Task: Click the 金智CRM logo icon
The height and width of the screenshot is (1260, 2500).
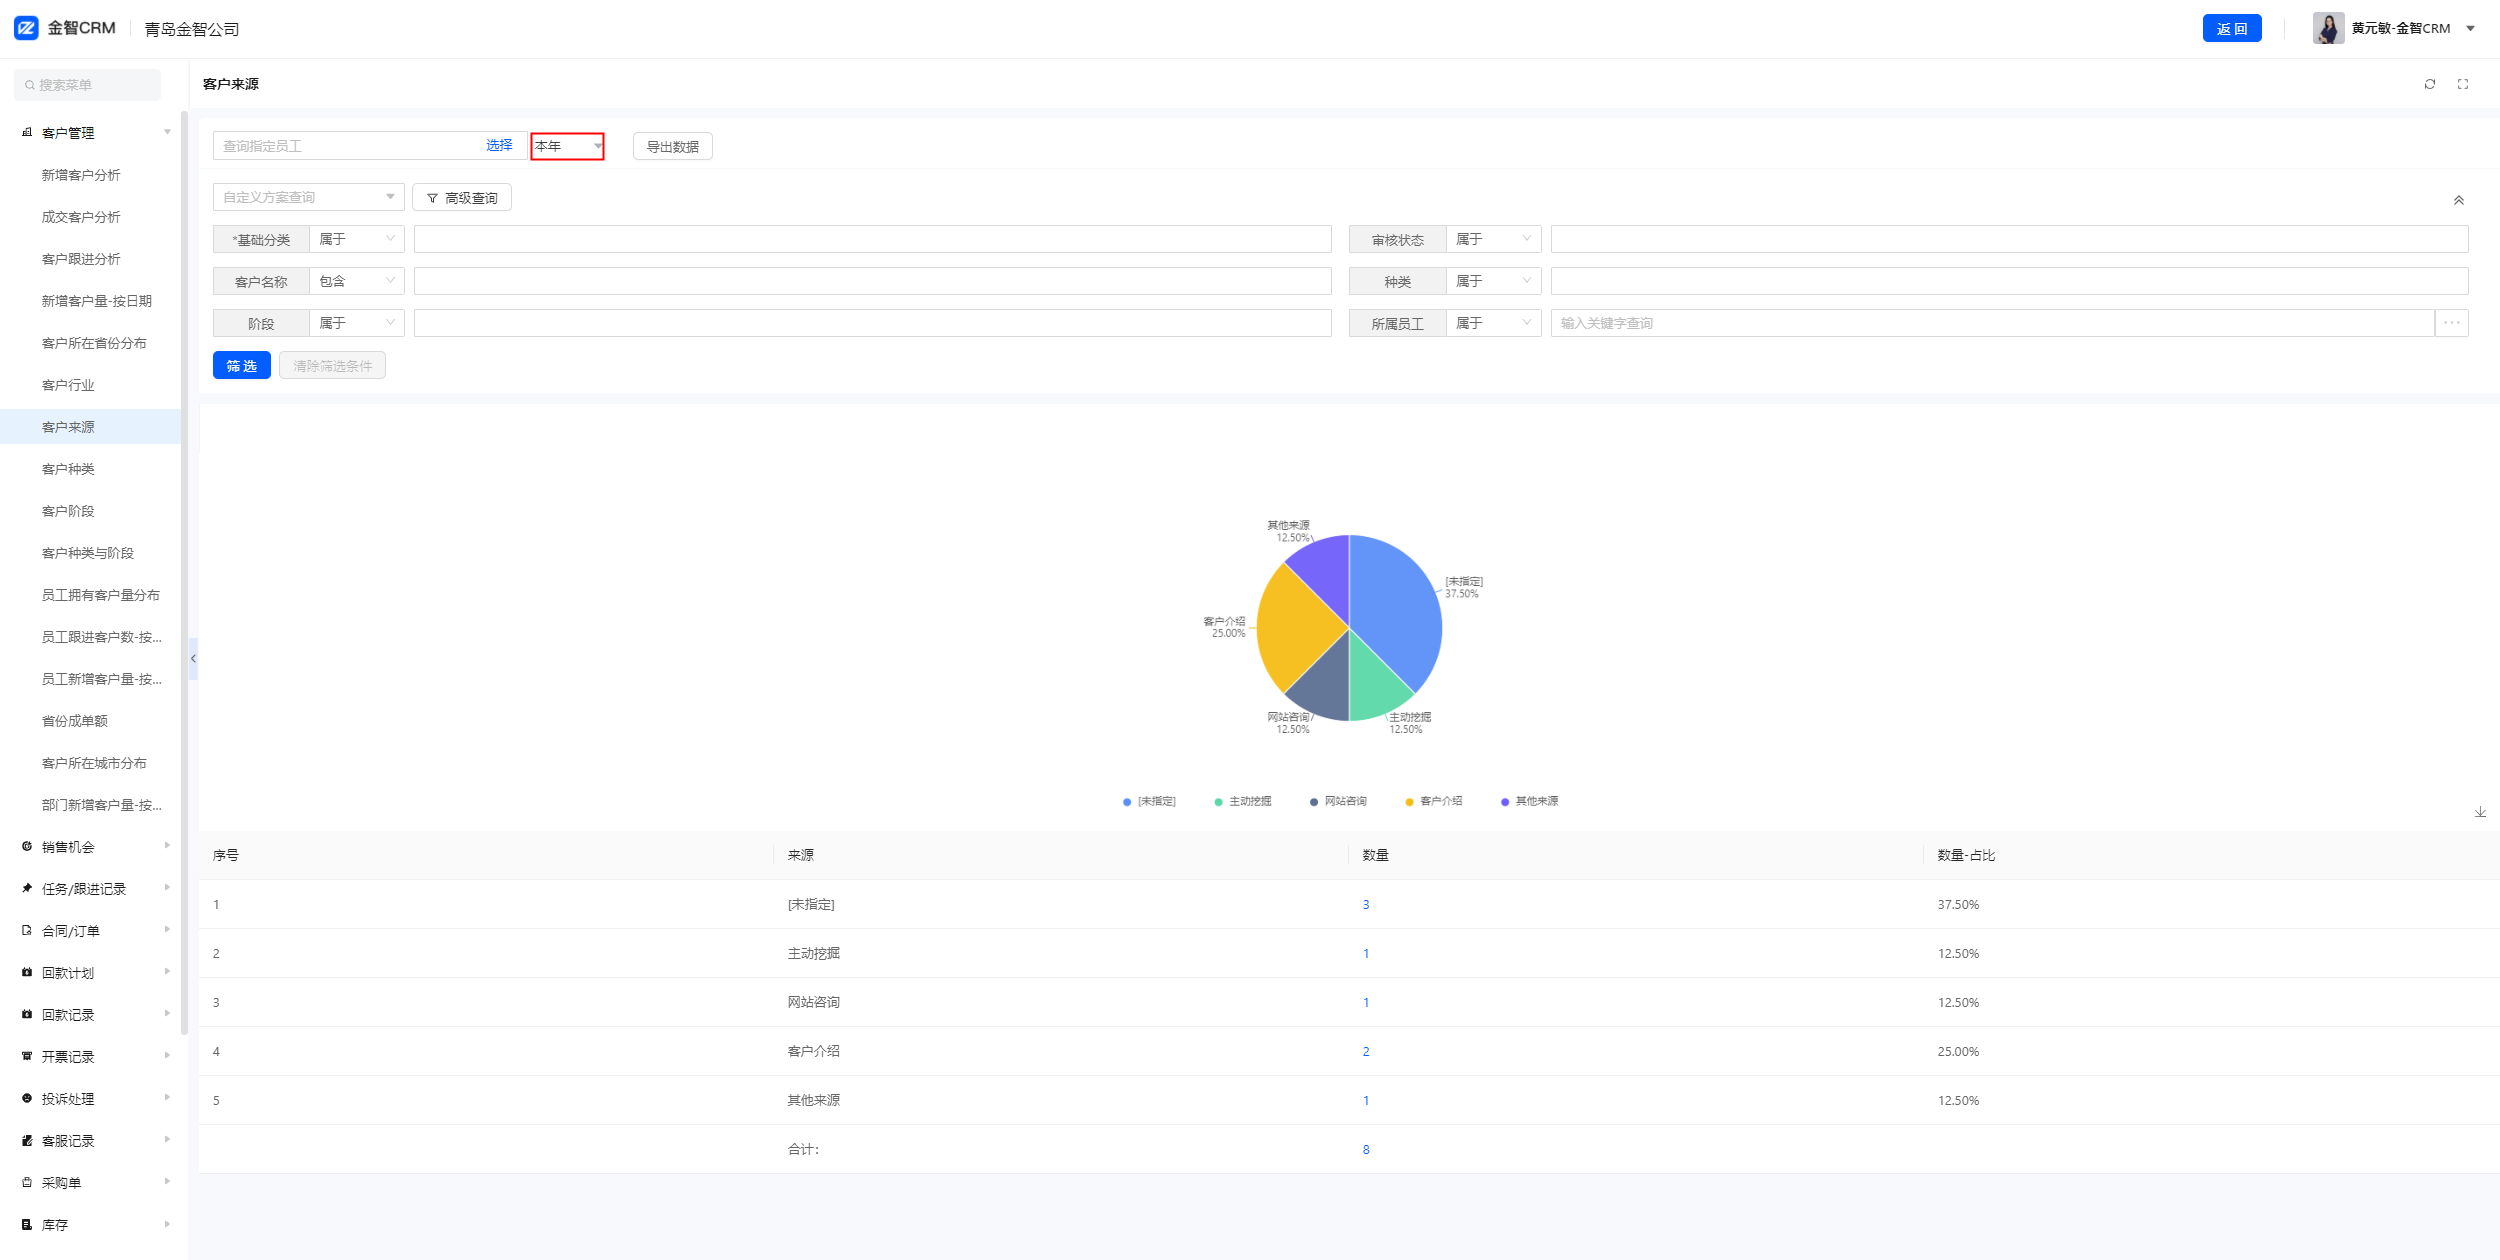Action: pyautogui.click(x=26, y=28)
